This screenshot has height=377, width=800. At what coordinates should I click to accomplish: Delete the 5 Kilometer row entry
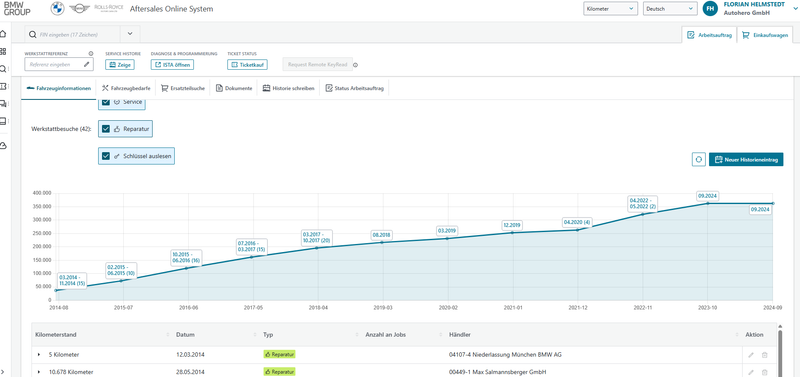[x=764, y=355]
